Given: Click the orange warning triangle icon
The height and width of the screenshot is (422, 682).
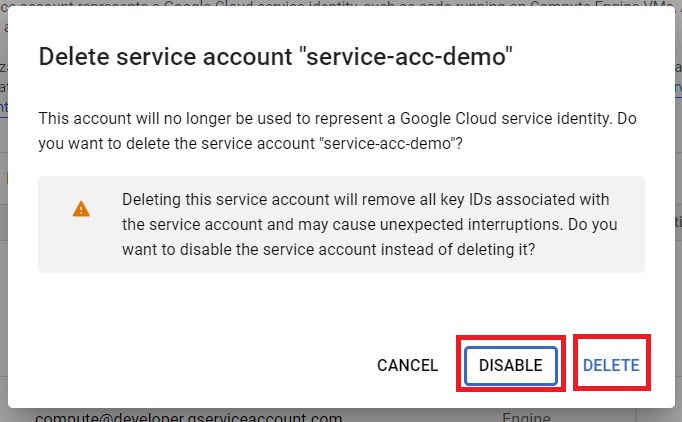Looking at the screenshot, I should (81, 209).
